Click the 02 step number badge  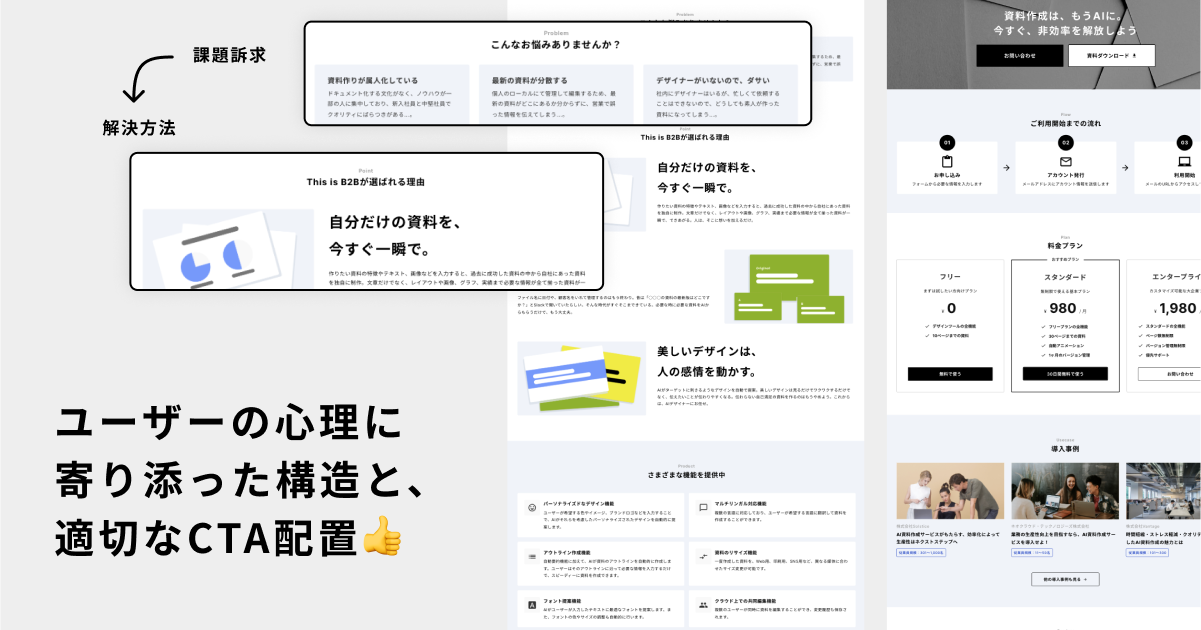tap(1066, 143)
